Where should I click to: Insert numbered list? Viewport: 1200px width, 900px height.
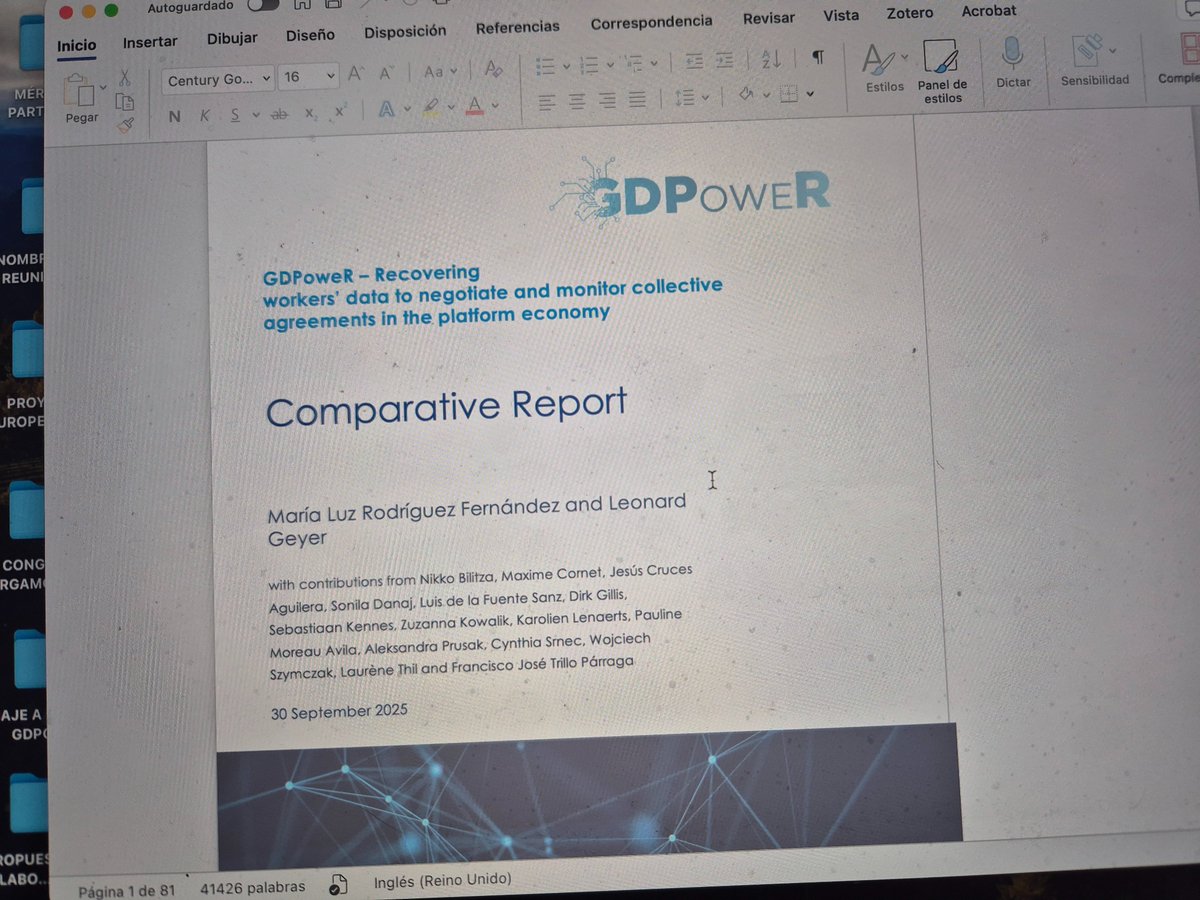(588, 65)
